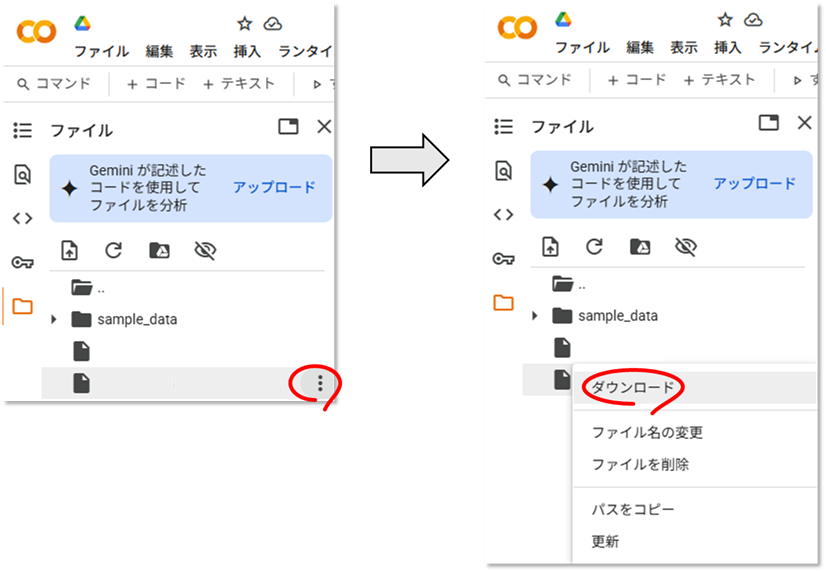This screenshot has height=572, width=826.
Task: Go to parent folder '..' in left screenshot
Action: [x=88, y=288]
